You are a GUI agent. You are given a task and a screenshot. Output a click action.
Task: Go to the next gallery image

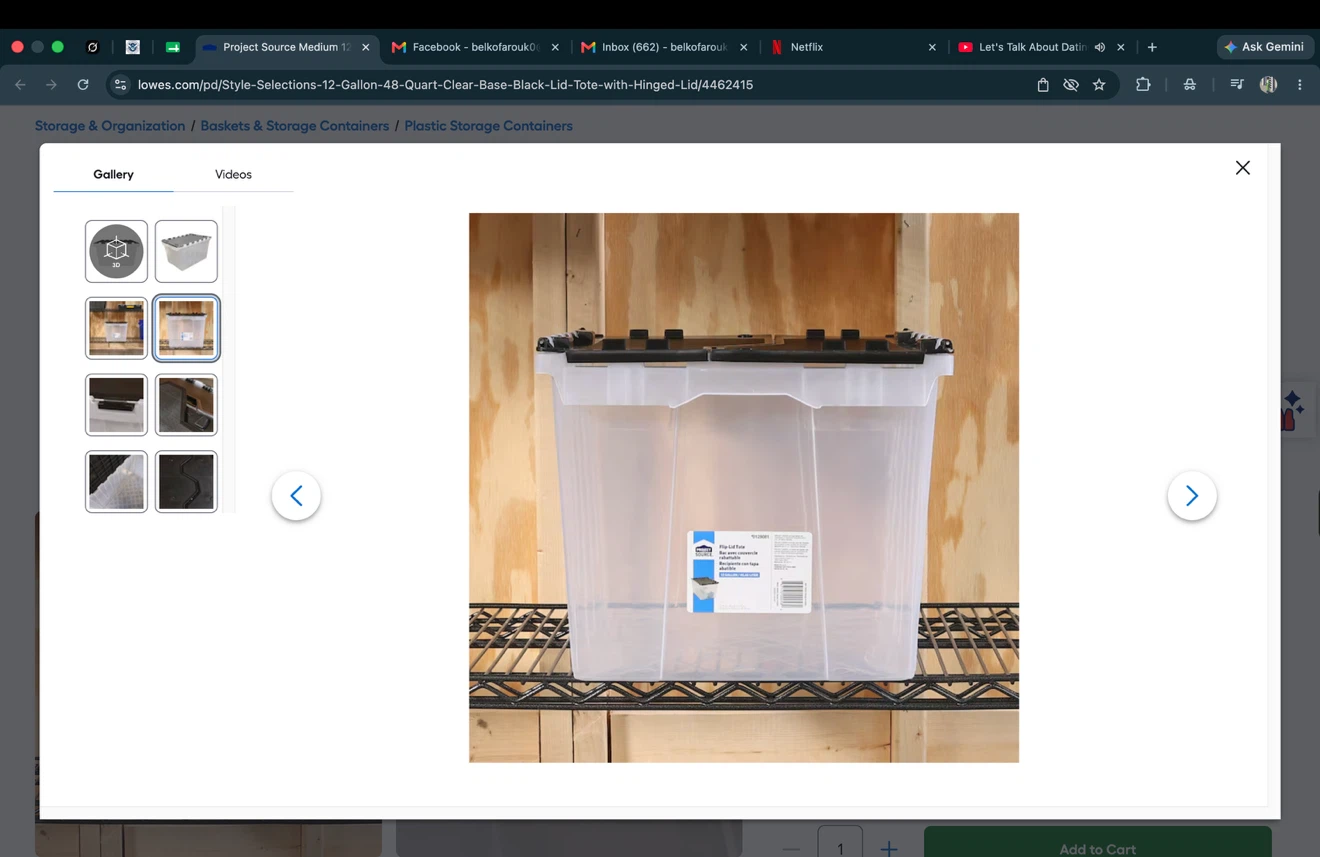point(1192,496)
